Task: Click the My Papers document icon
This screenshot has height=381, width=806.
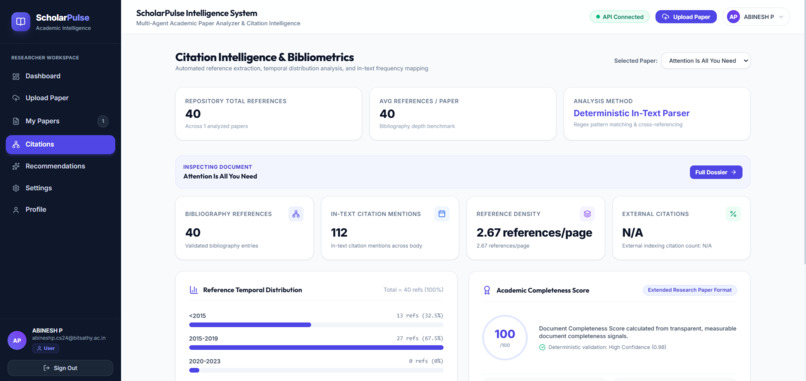Action: point(16,121)
